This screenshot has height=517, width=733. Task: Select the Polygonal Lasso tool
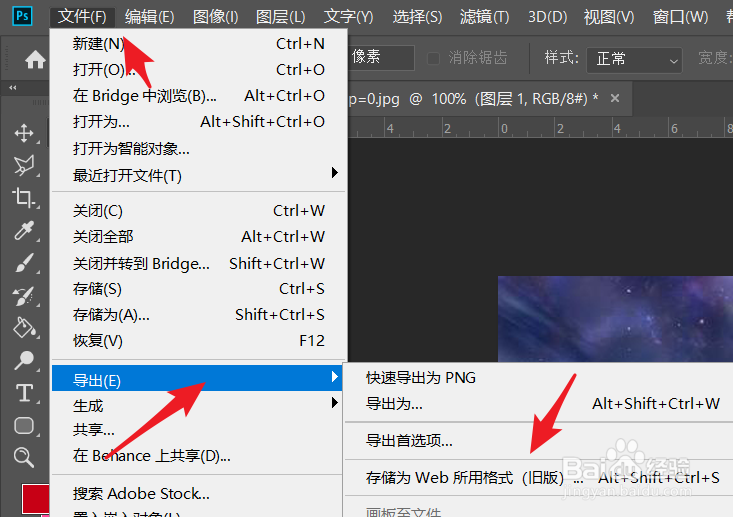tap(24, 165)
